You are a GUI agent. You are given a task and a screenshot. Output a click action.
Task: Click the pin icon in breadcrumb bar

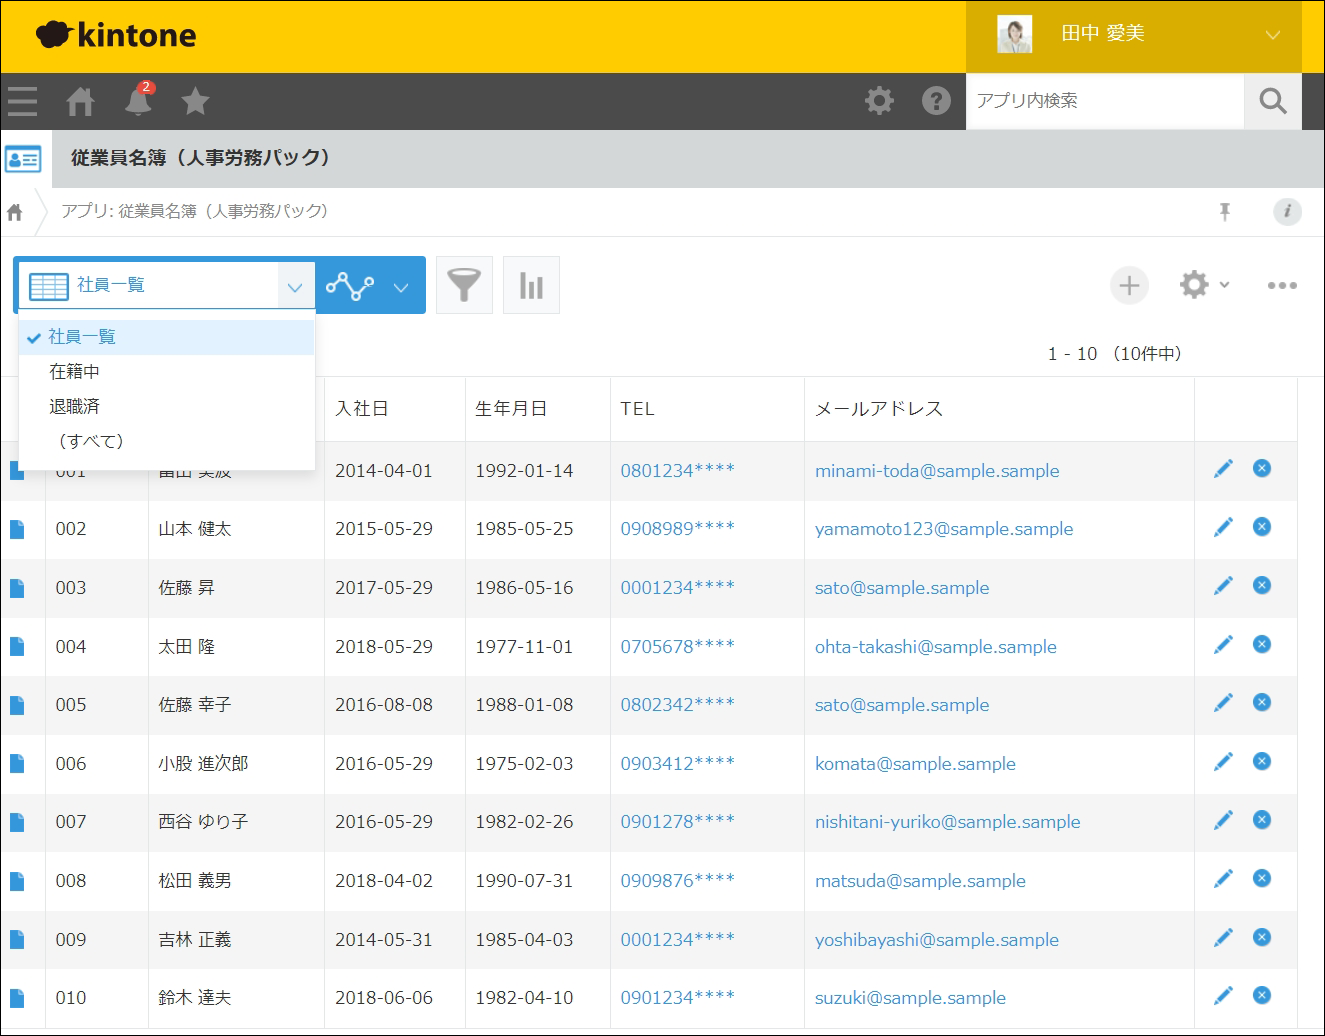1224,211
